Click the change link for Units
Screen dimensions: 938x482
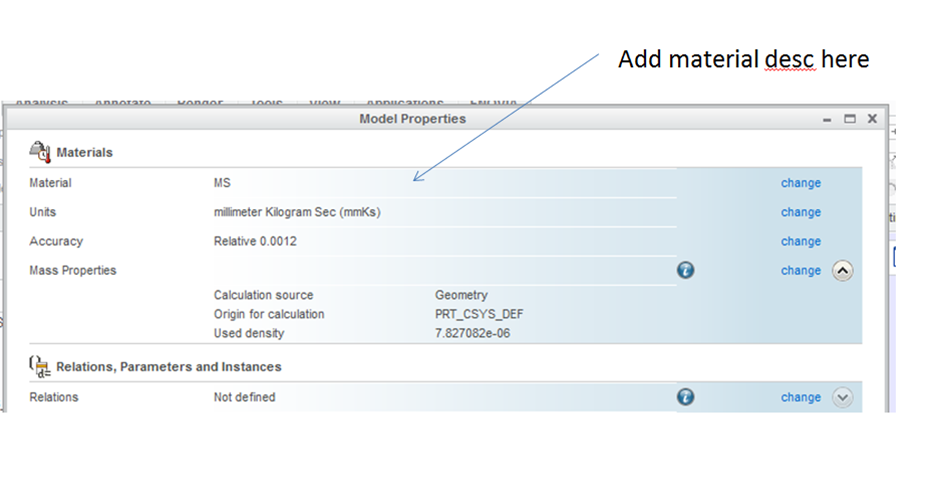tap(800, 212)
